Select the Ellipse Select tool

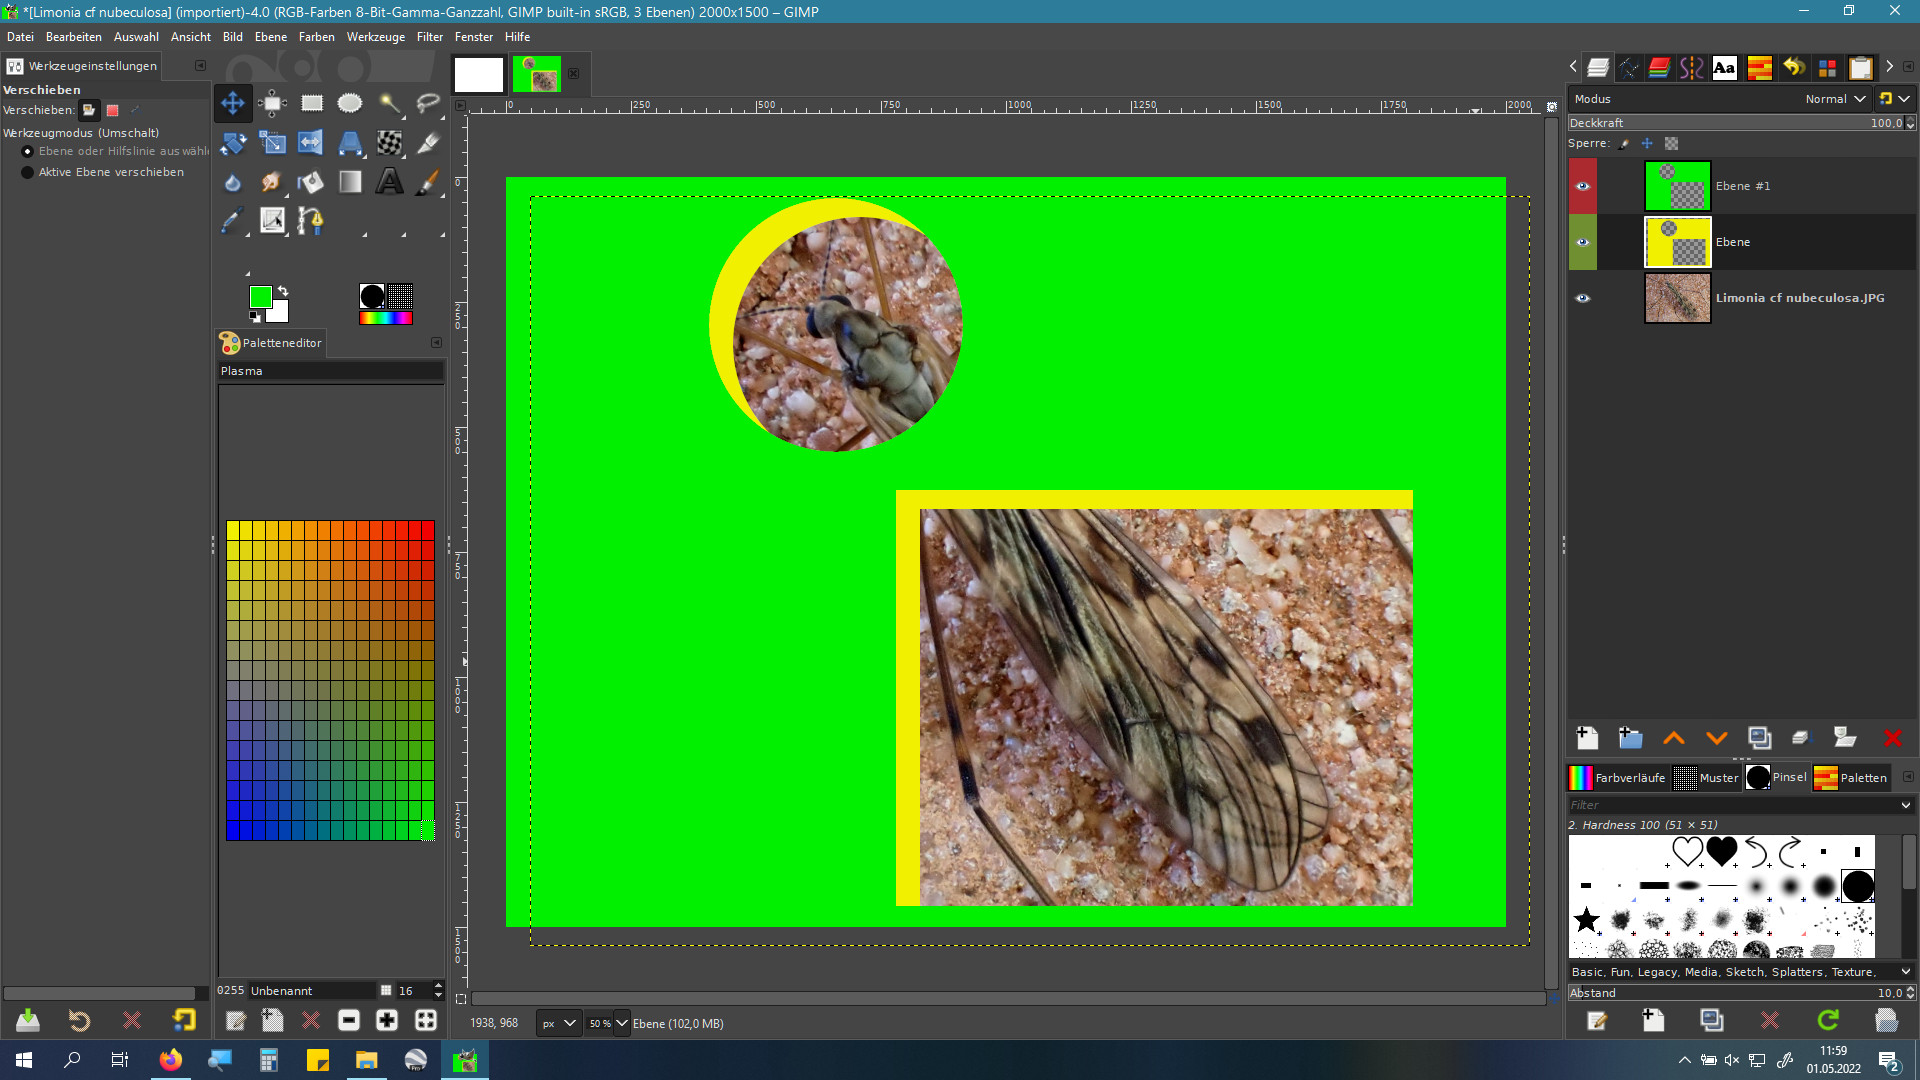(350, 103)
